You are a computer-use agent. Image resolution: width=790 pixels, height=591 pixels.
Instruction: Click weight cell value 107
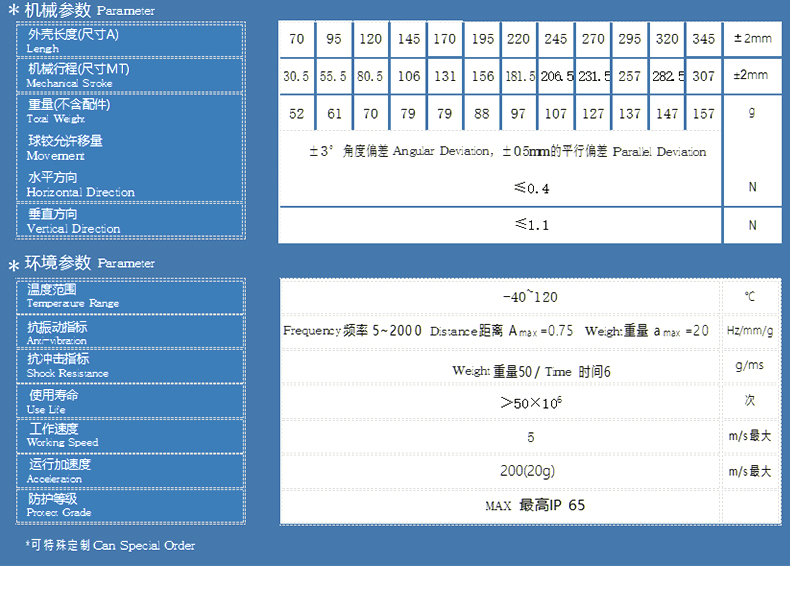pyautogui.click(x=556, y=113)
